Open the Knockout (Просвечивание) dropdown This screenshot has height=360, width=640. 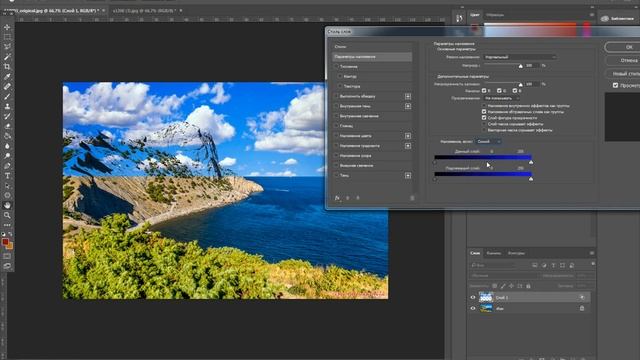[x=502, y=98]
